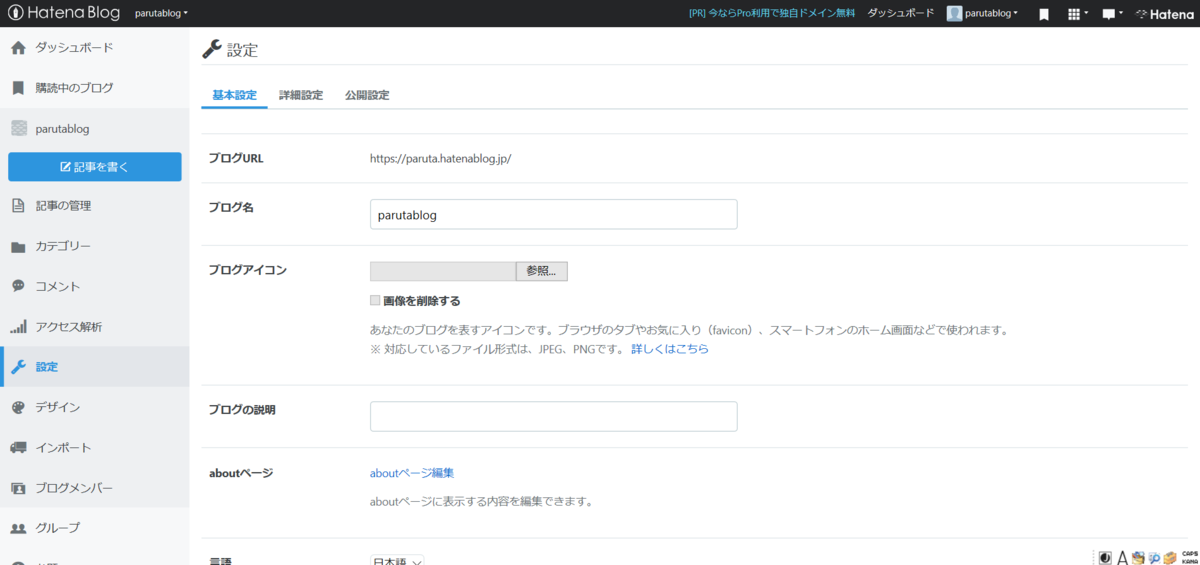The width and height of the screenshot is (1200, 565).
Task: Click the parutablog thumbnail in sidebar
Action: 18,128
